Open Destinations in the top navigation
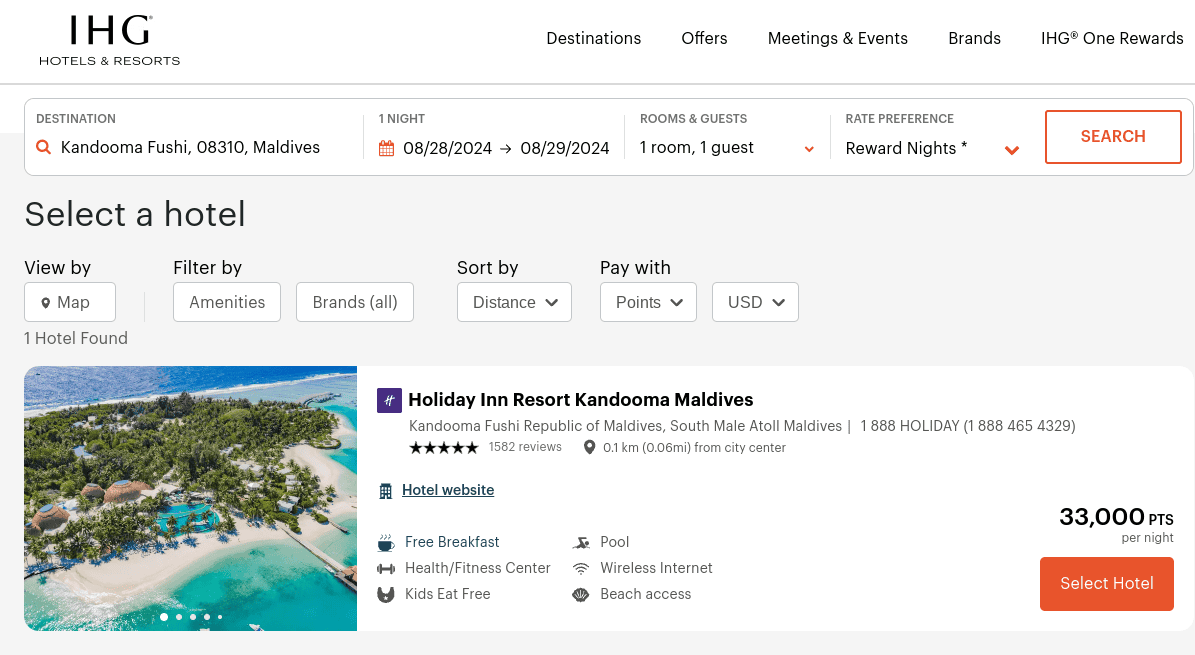Viewport: 1195px width, 655px height. click(x=594, y=38)
